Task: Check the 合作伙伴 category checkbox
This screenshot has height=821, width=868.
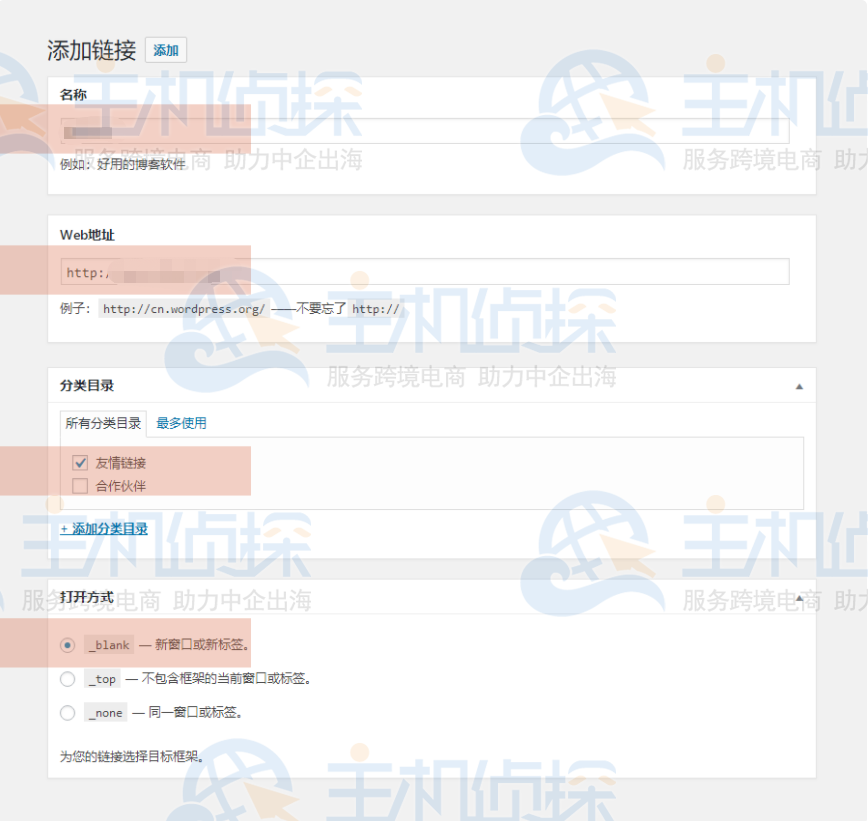Action: (x=80, y=486)
